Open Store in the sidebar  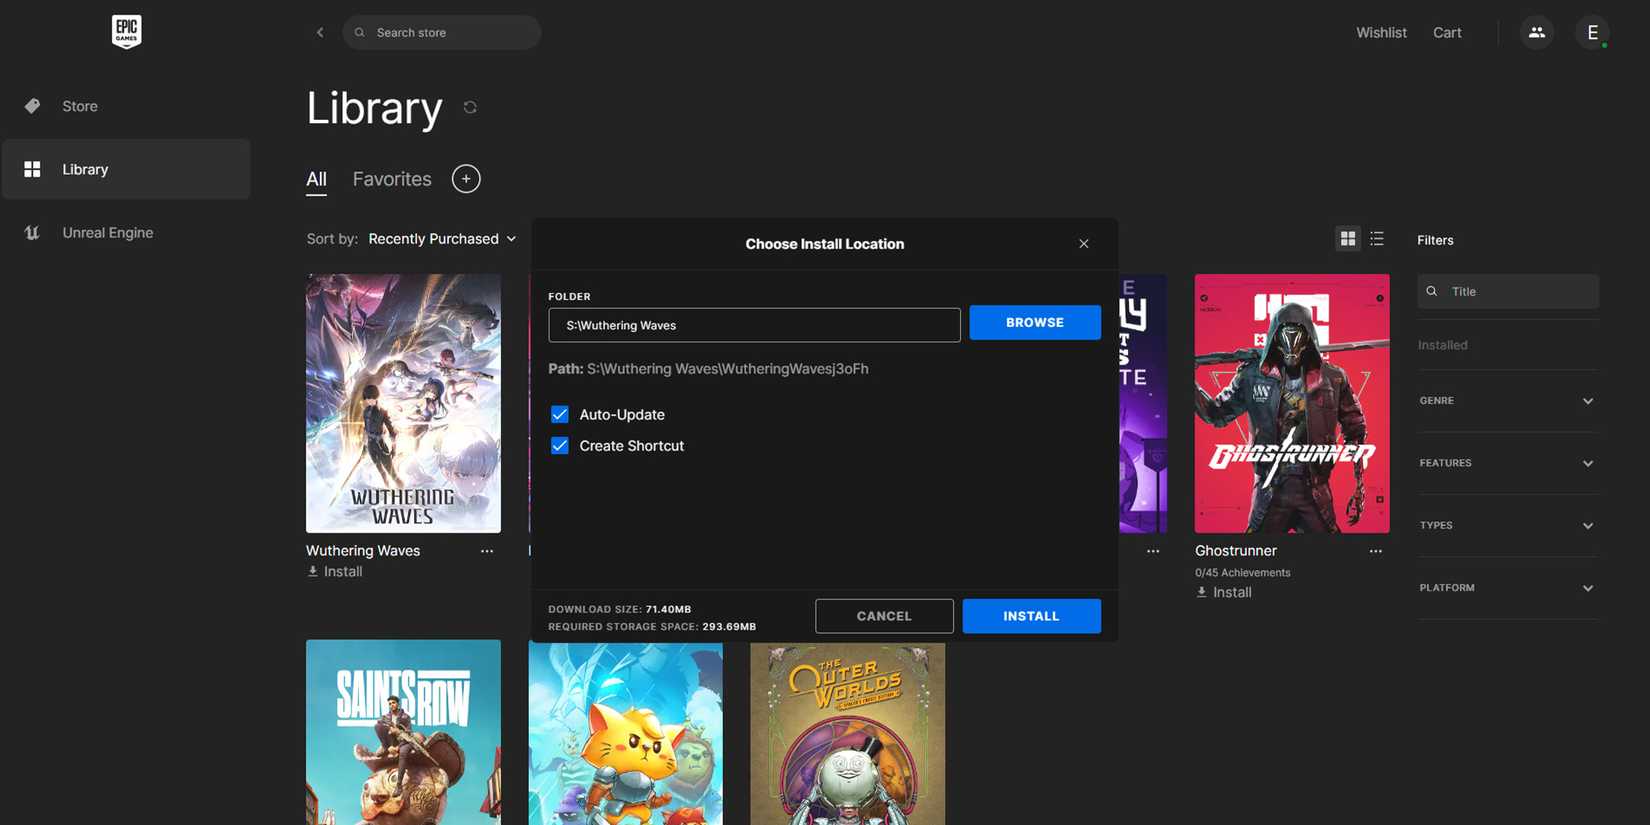[126, 106]
